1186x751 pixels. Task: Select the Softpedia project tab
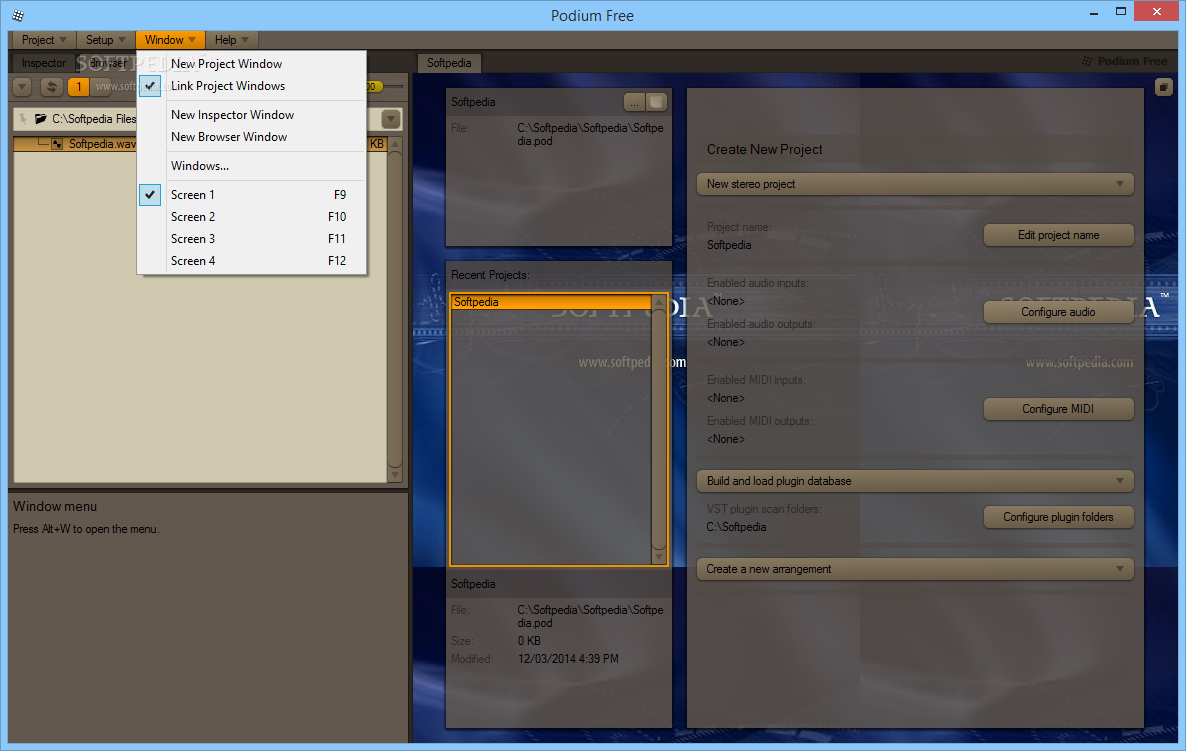[x=449, y=63]
